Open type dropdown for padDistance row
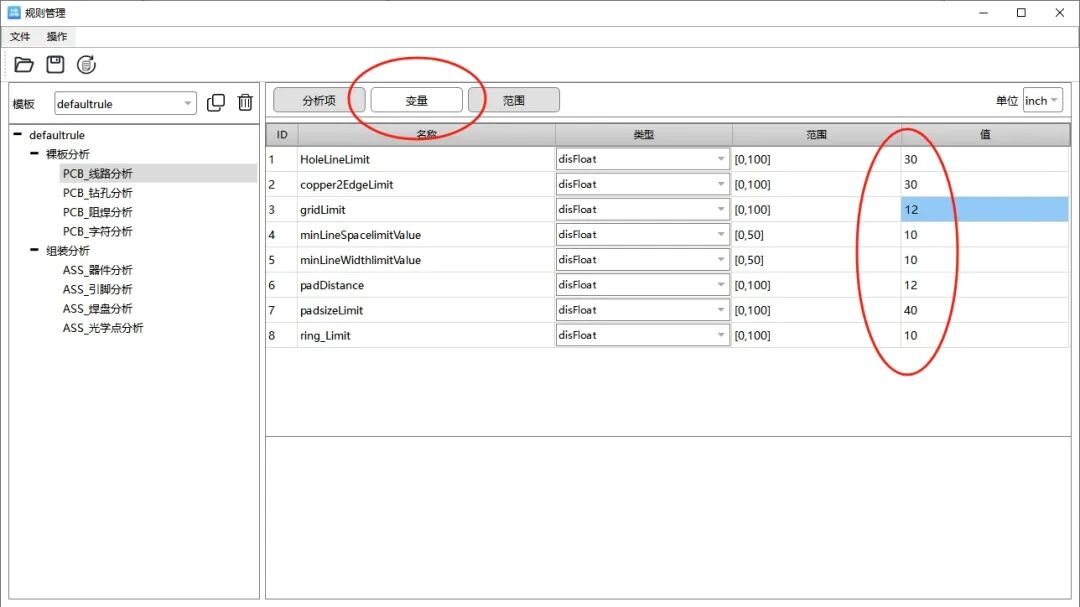This screenshot has height=607, width=1080. point(642,285)
